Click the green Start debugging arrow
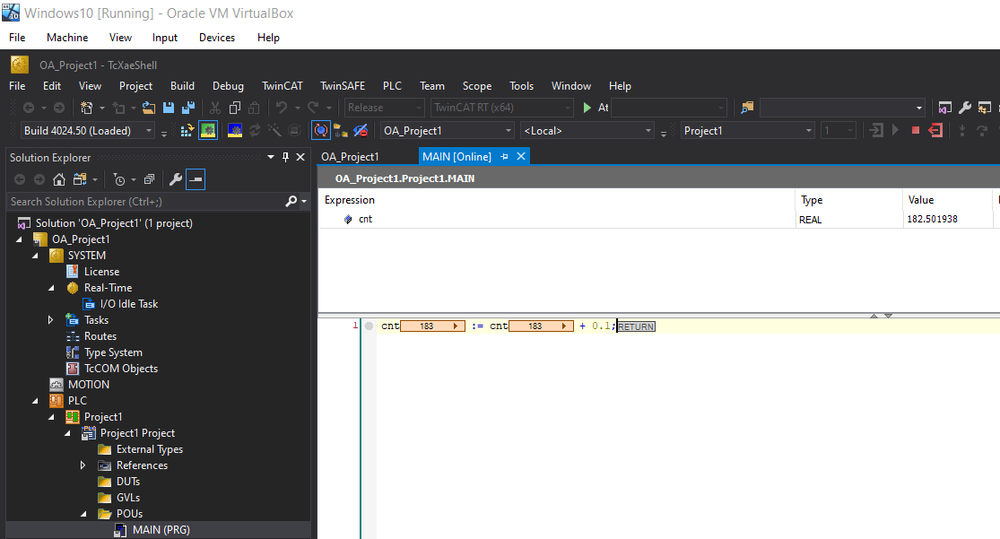Viewport: 1000px width, 539px height. [x=587, y=108]
